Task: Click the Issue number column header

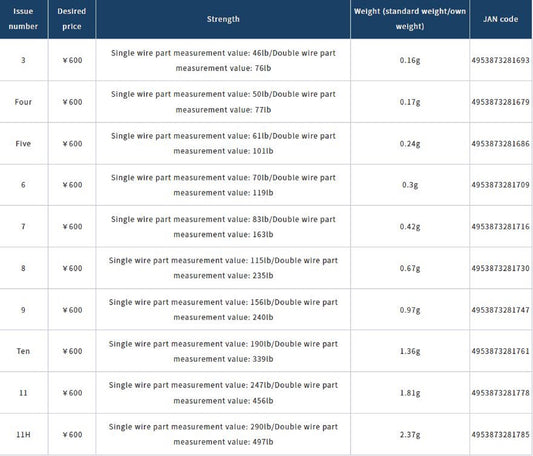Action: coord(23,19)
